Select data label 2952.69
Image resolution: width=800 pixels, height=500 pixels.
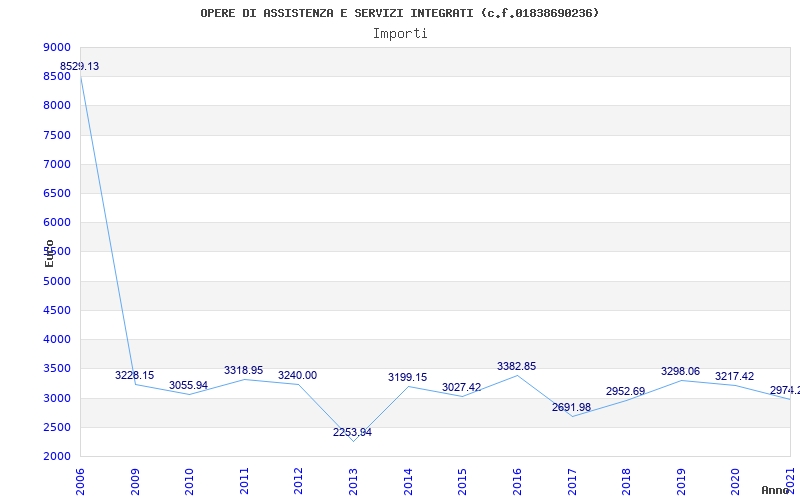(x=626, y=391)
